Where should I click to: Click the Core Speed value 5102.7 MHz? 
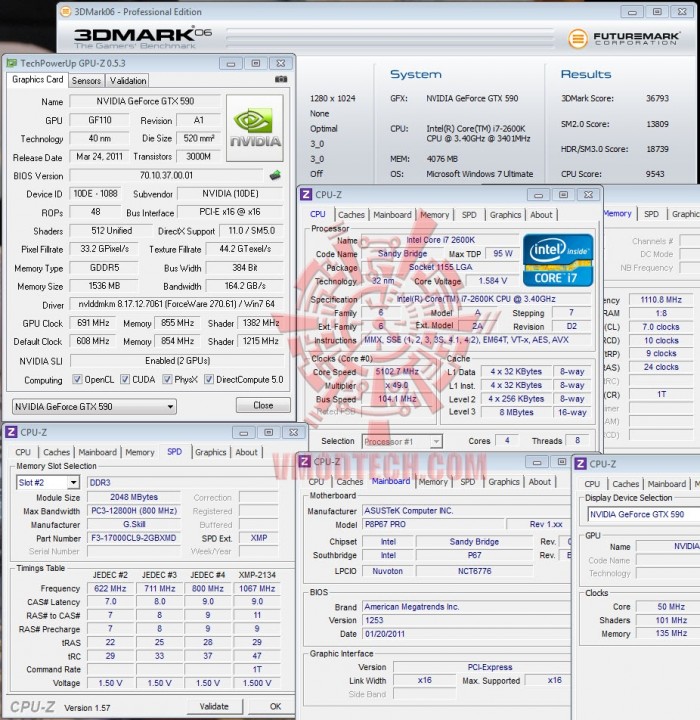pyautogui.click(x=396, y=371)
